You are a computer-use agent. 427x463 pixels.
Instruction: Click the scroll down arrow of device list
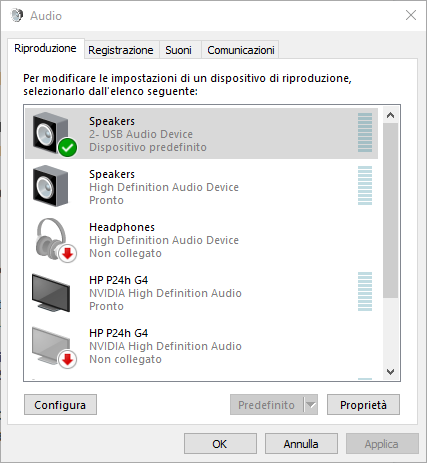pyautogui.click(x=391, y=371)
